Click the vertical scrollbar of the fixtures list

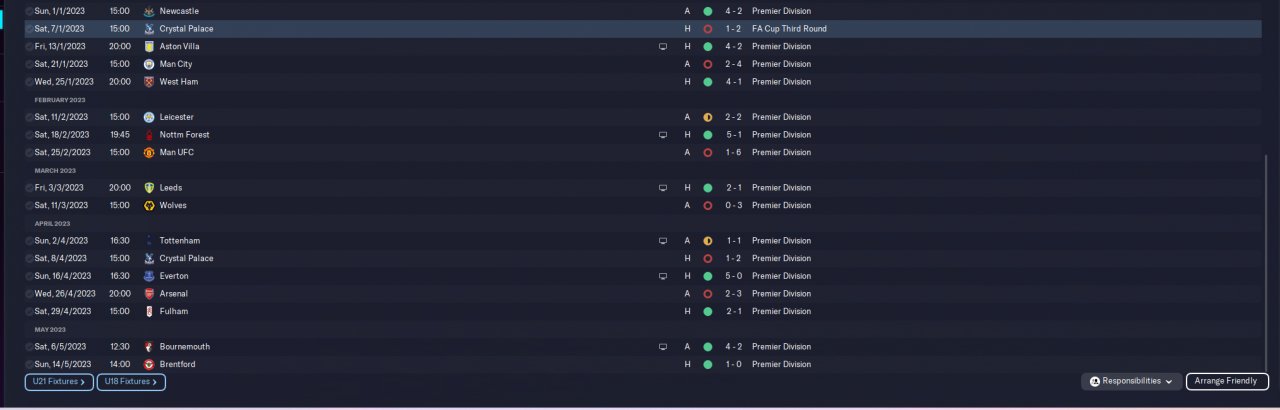tap(1266, 260)
